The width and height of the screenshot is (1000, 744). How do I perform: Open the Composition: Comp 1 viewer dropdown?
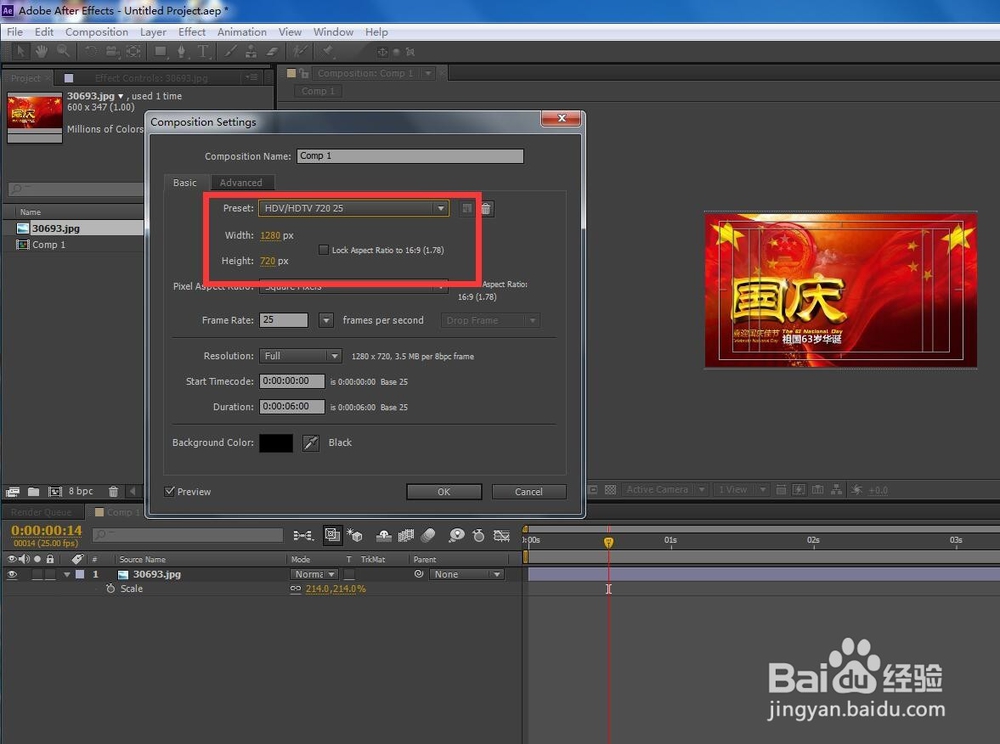(428, 73)
